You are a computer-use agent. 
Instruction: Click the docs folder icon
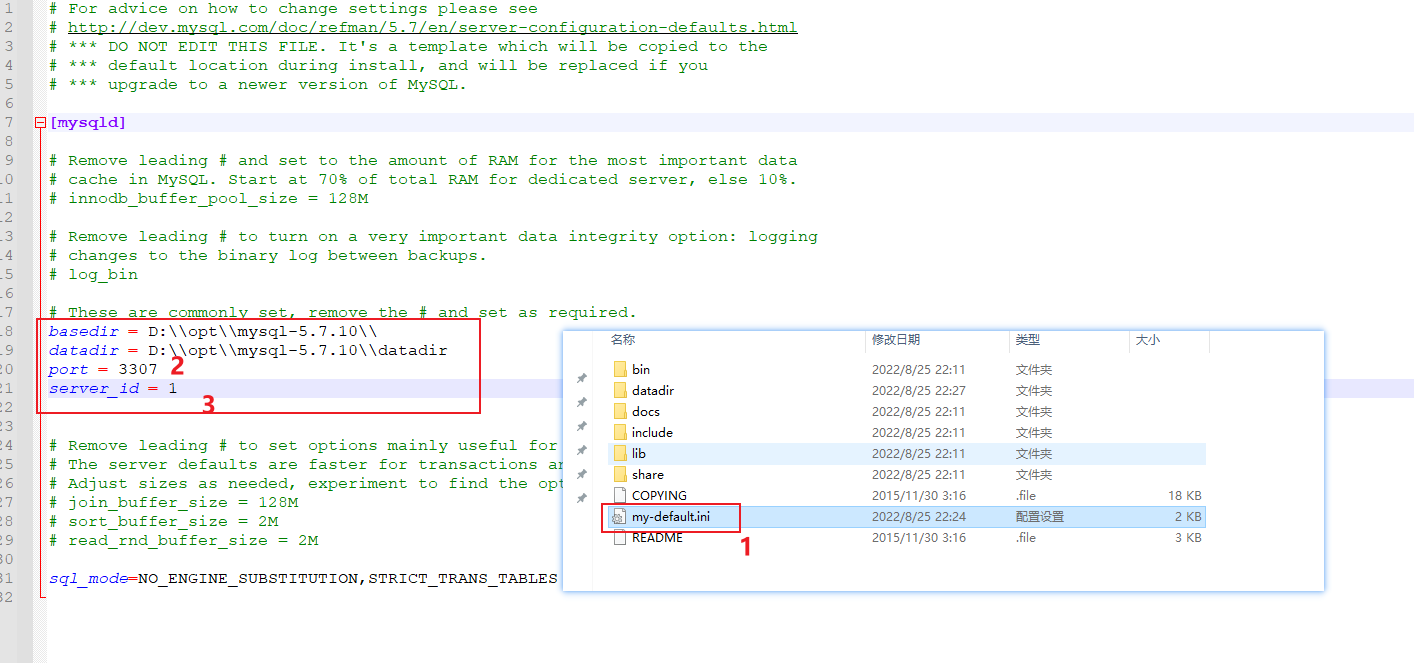tap(618, 412)
